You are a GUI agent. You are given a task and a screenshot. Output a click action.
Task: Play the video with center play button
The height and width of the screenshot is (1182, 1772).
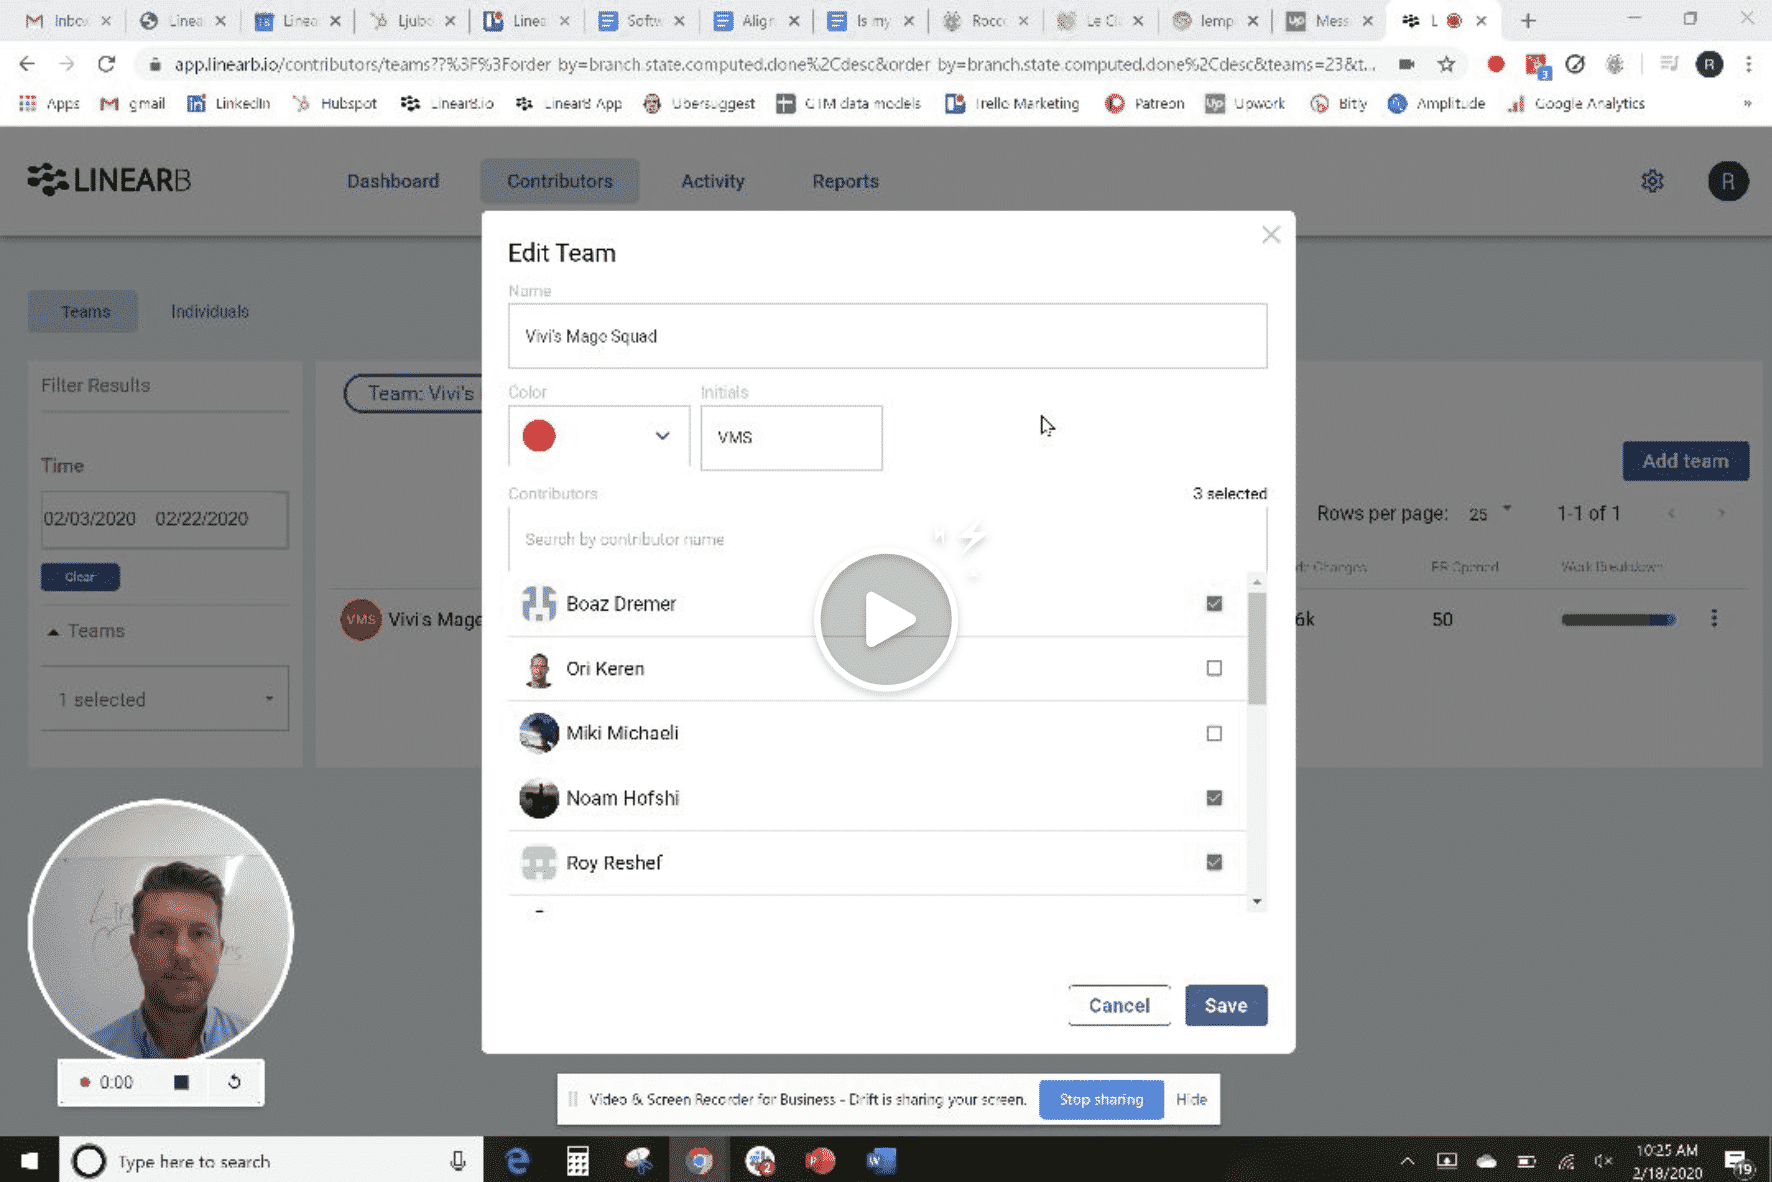(x=886, y=620)
